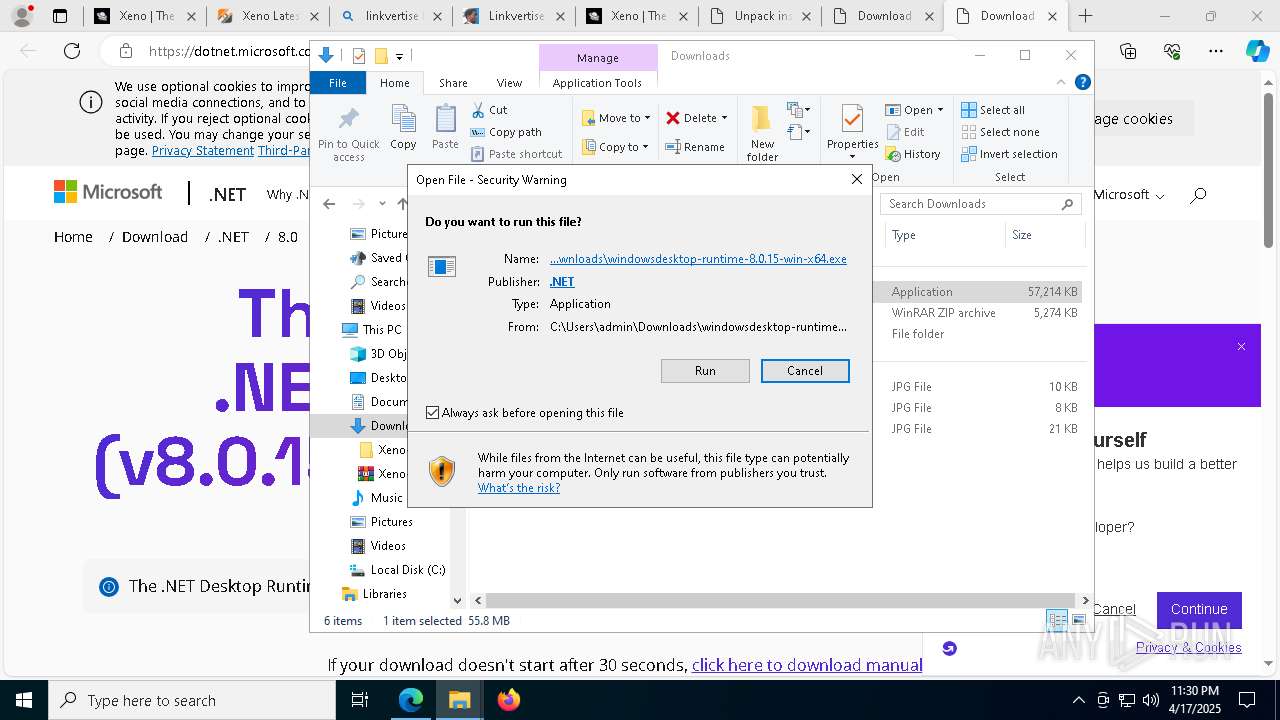Click the Properties icon in ribbon
Viewport: 1280px width, 720px height.
pos(852,120)
